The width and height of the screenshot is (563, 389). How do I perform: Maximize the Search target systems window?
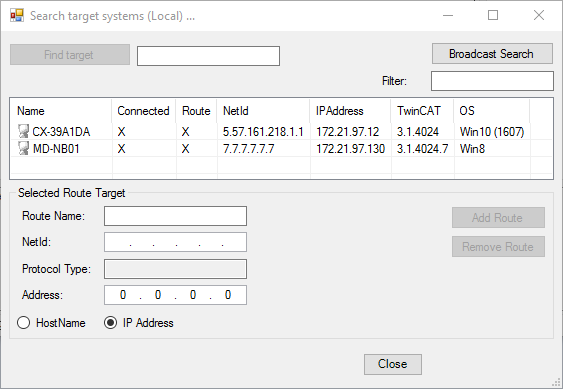[x=493, y=15]
